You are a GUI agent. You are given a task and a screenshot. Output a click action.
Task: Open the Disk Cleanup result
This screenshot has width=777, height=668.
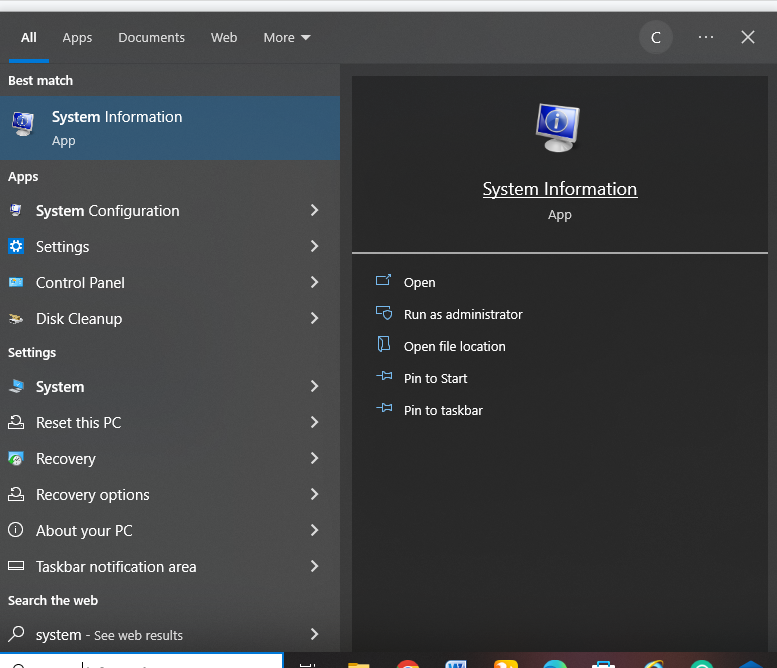[x=79, y=319]
